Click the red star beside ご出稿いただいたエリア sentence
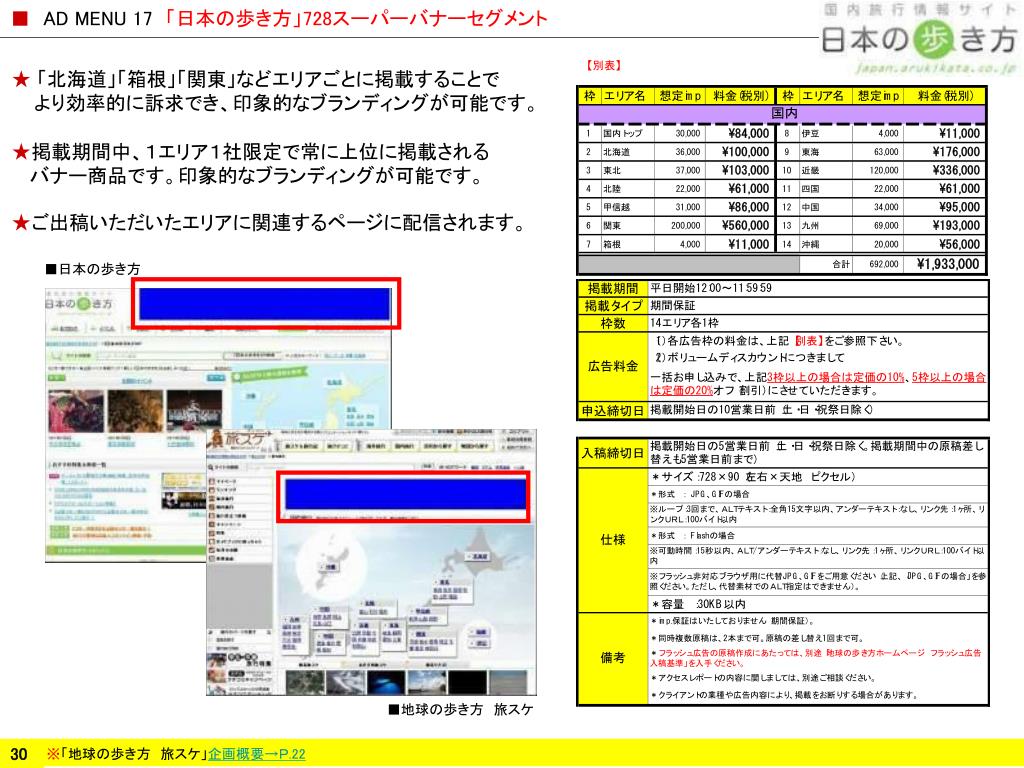The image size is (1024, 768). [x=22, y=223]
